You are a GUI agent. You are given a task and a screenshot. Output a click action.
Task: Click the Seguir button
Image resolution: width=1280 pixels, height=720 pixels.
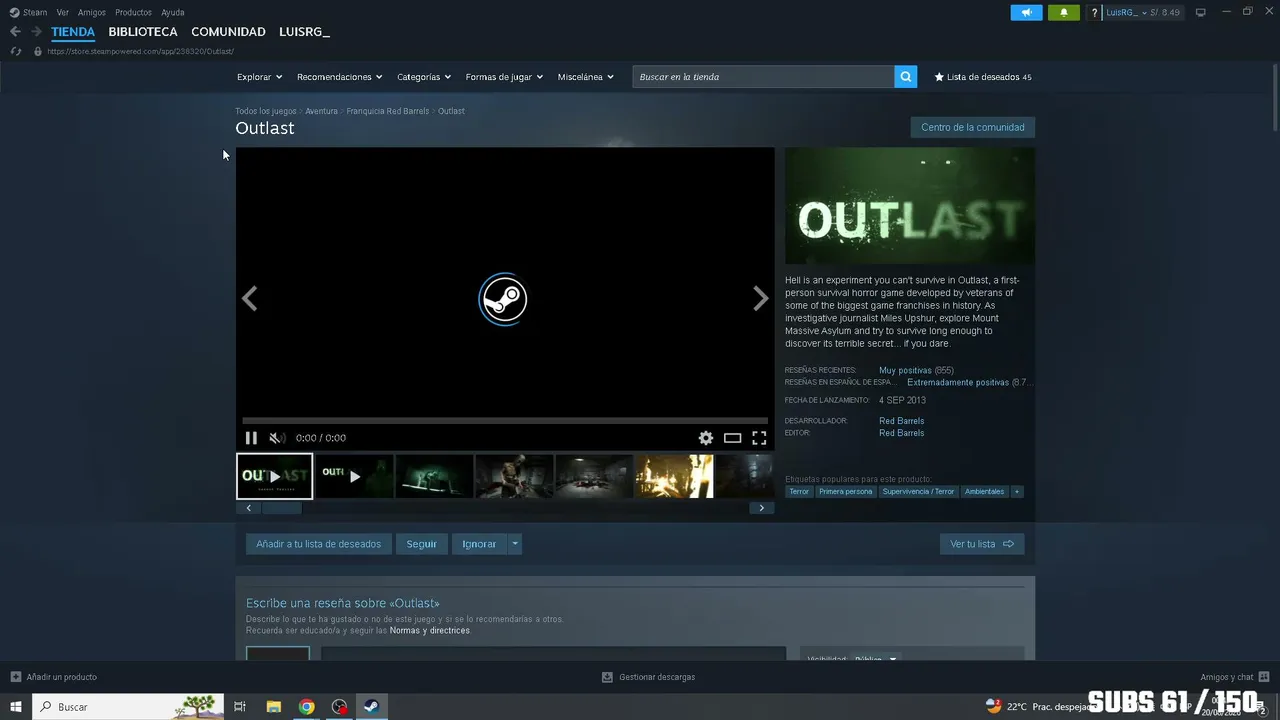coord(421,544)
